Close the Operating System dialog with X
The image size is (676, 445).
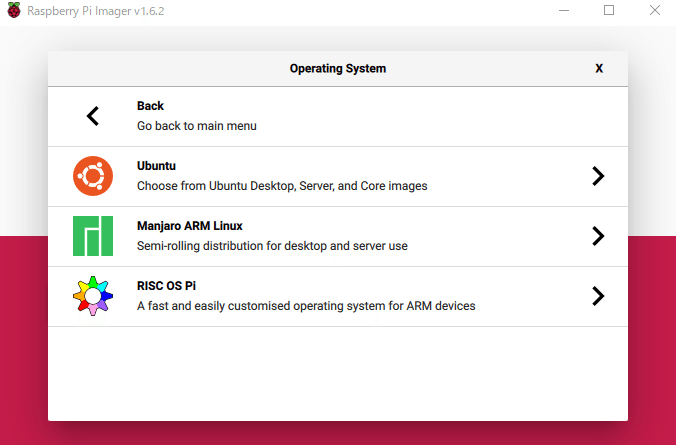(599, 69)
